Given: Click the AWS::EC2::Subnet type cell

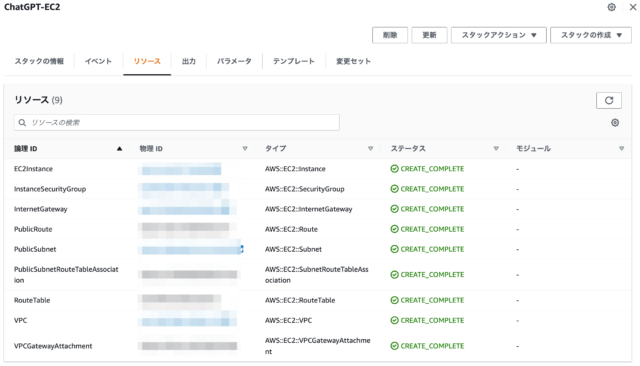Looking at the screenshot, I should click(293, 249).
